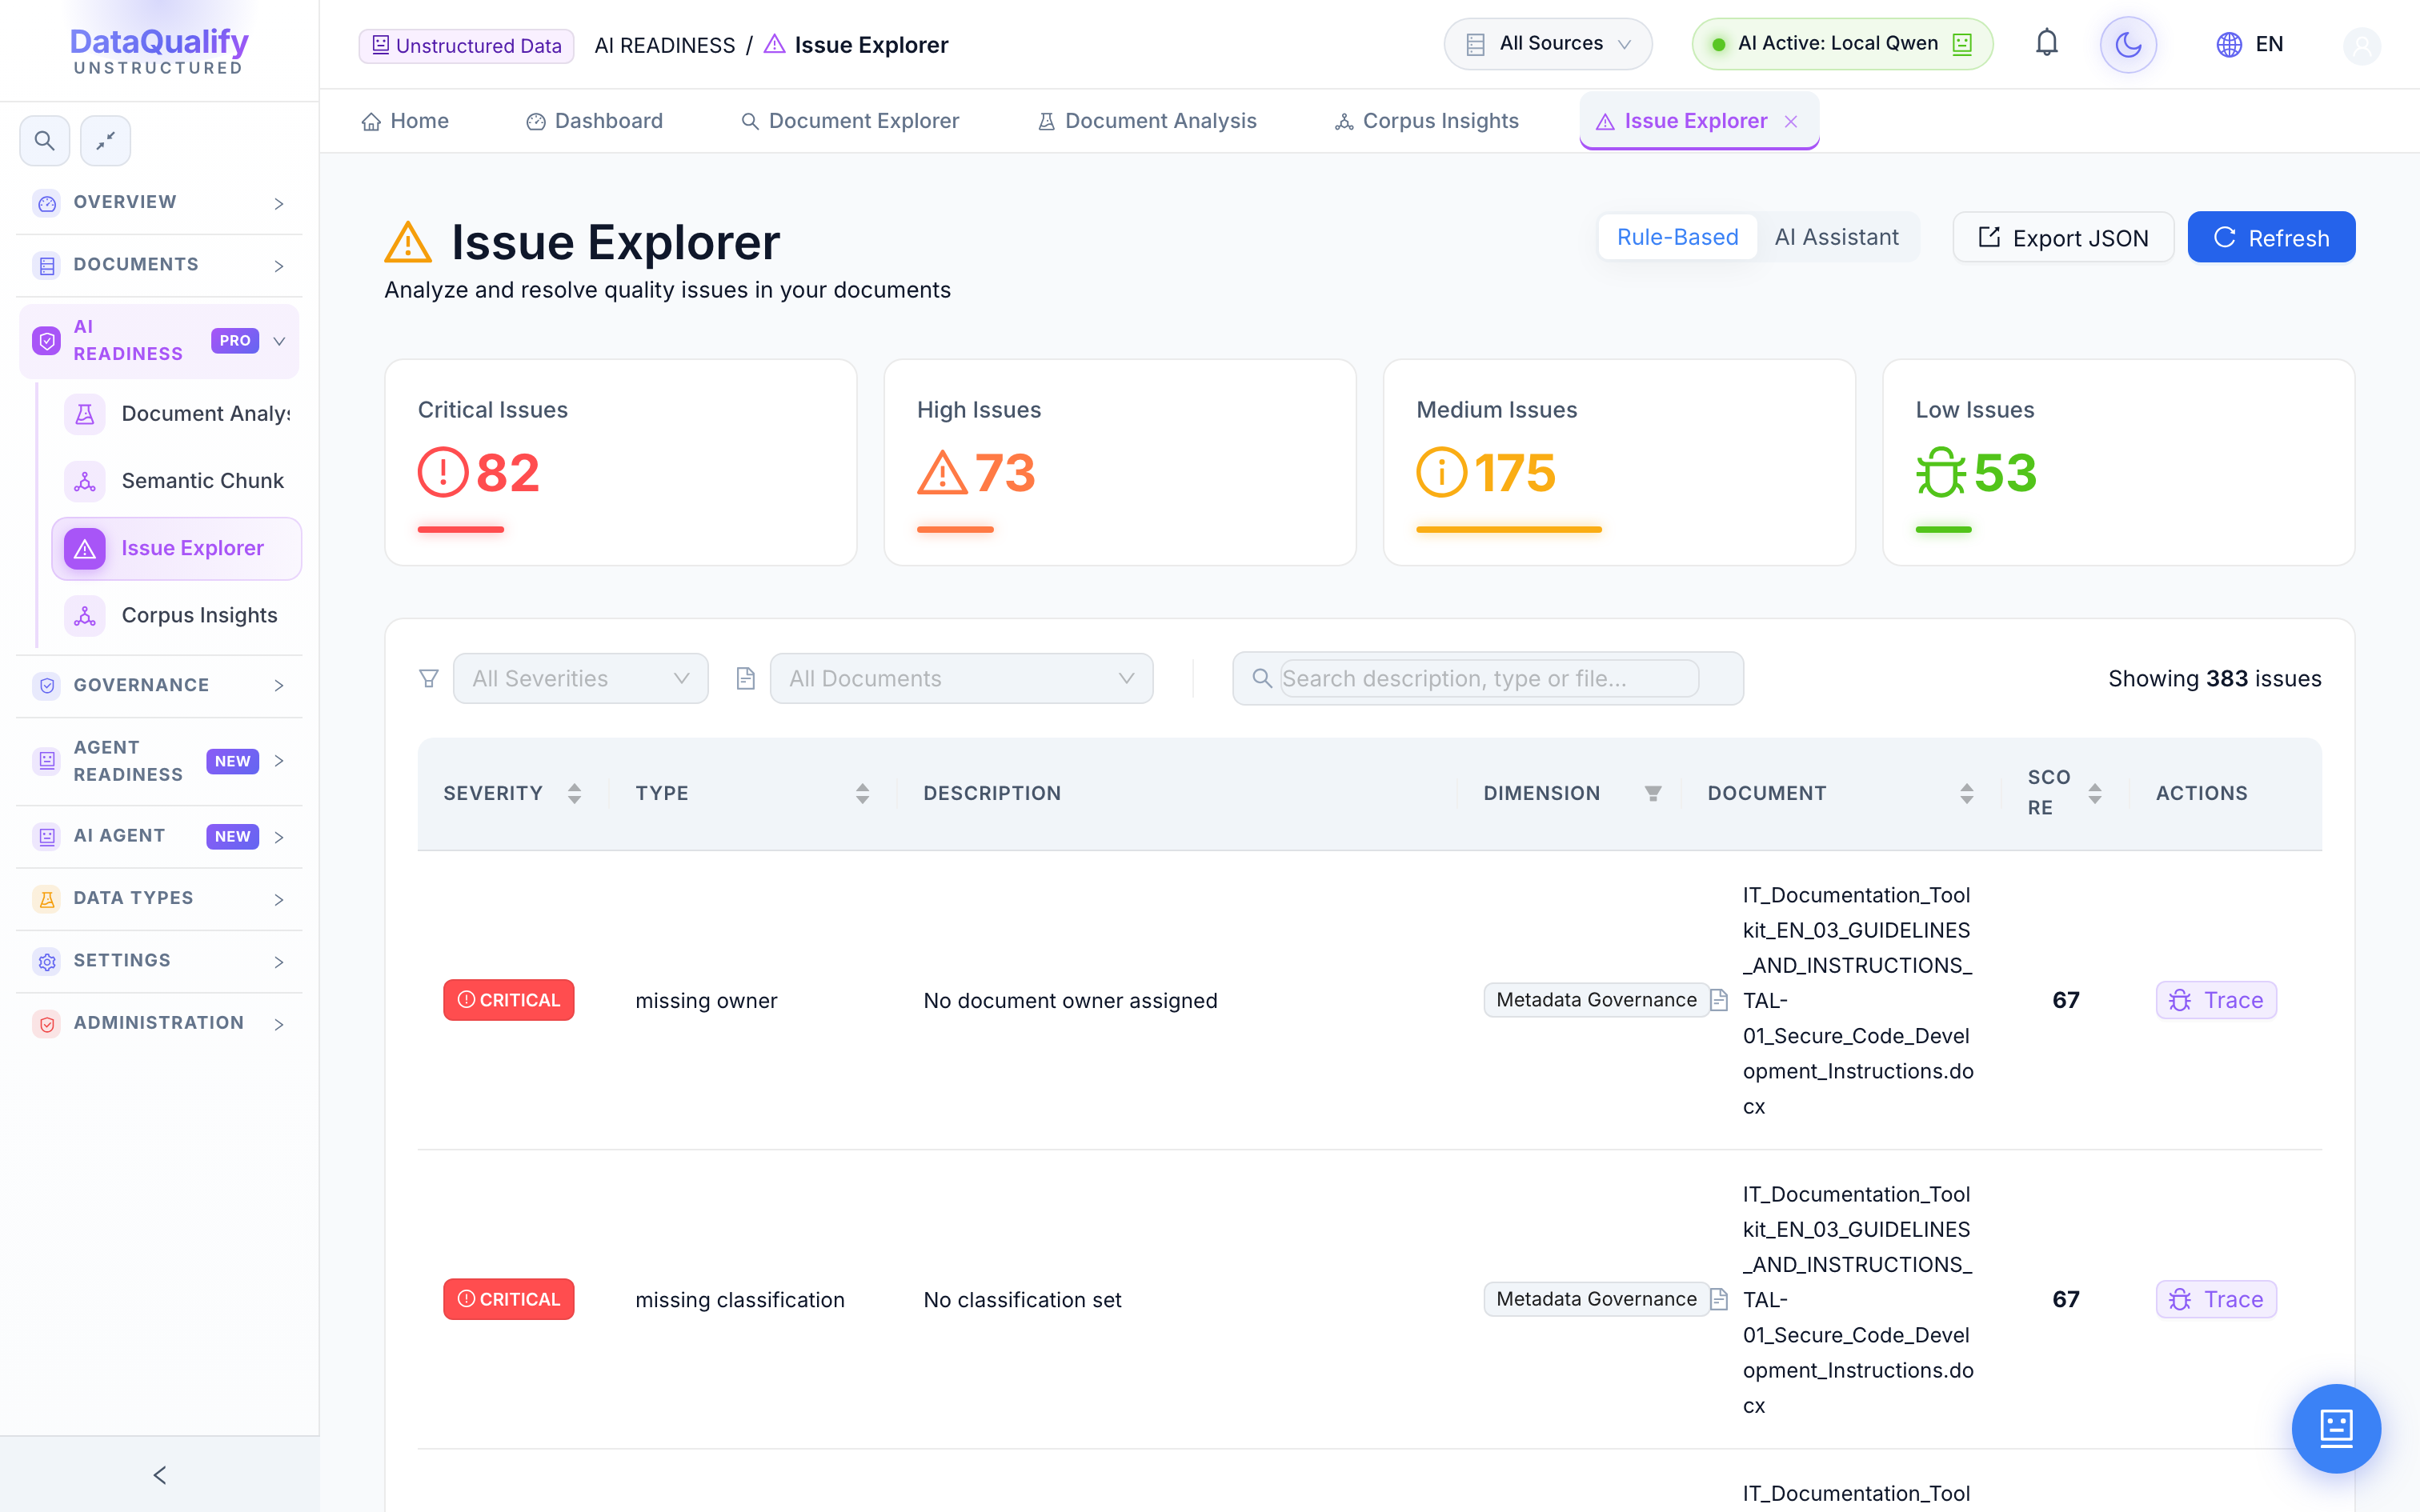Open the All Documents dropdown

[961, 679]
